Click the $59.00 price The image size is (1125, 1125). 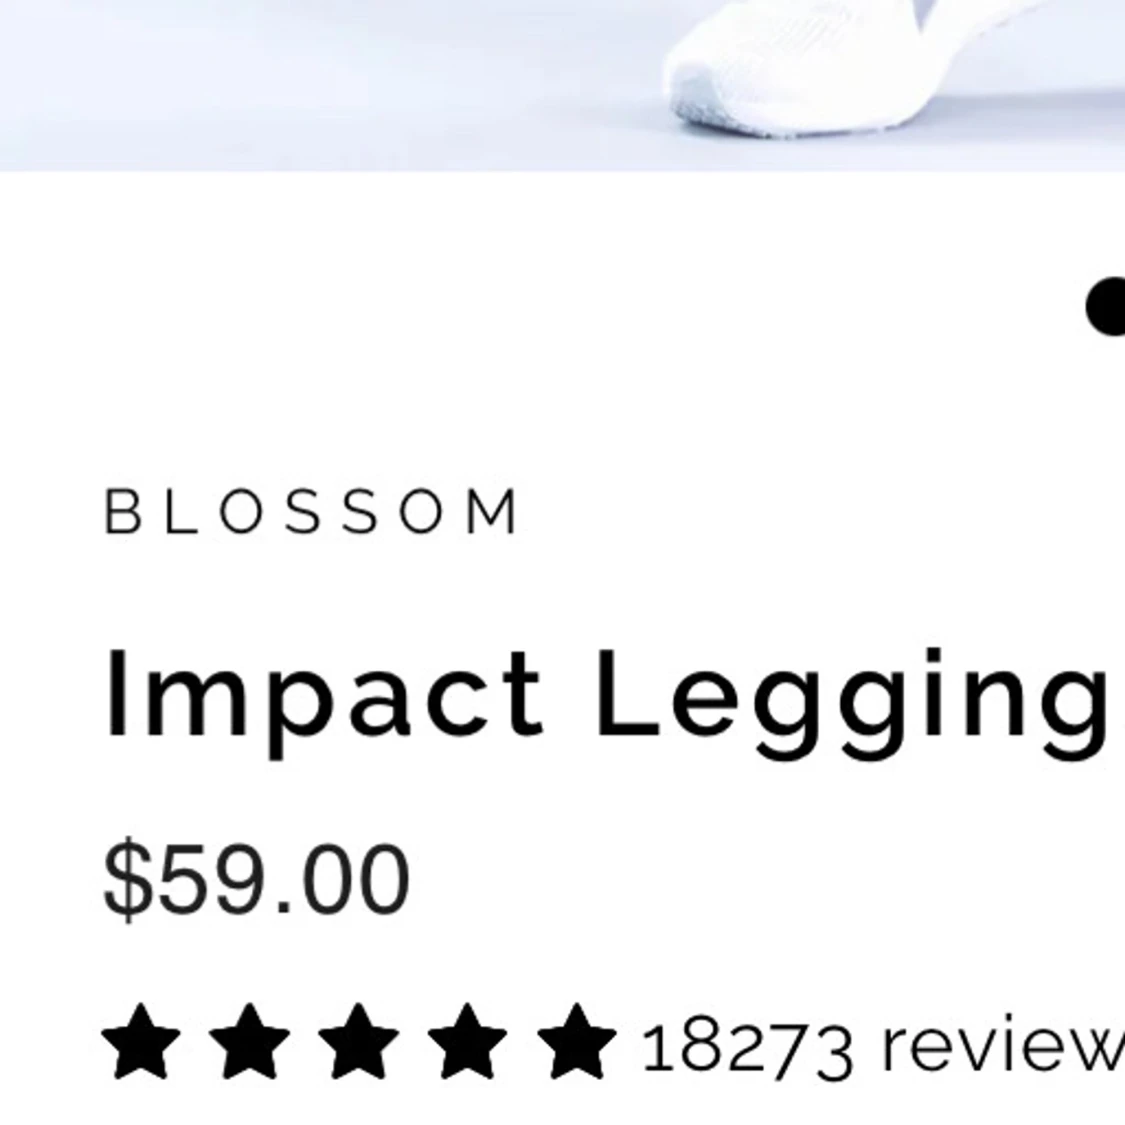pos(257,880)
